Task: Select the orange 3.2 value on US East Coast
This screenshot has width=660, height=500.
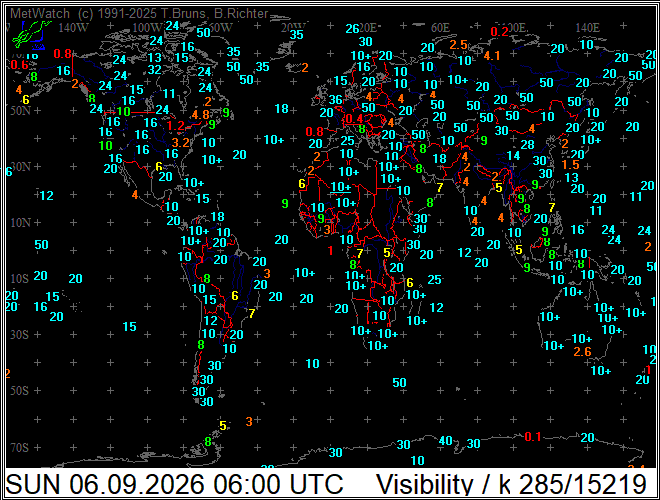Action: pos(181,143)
